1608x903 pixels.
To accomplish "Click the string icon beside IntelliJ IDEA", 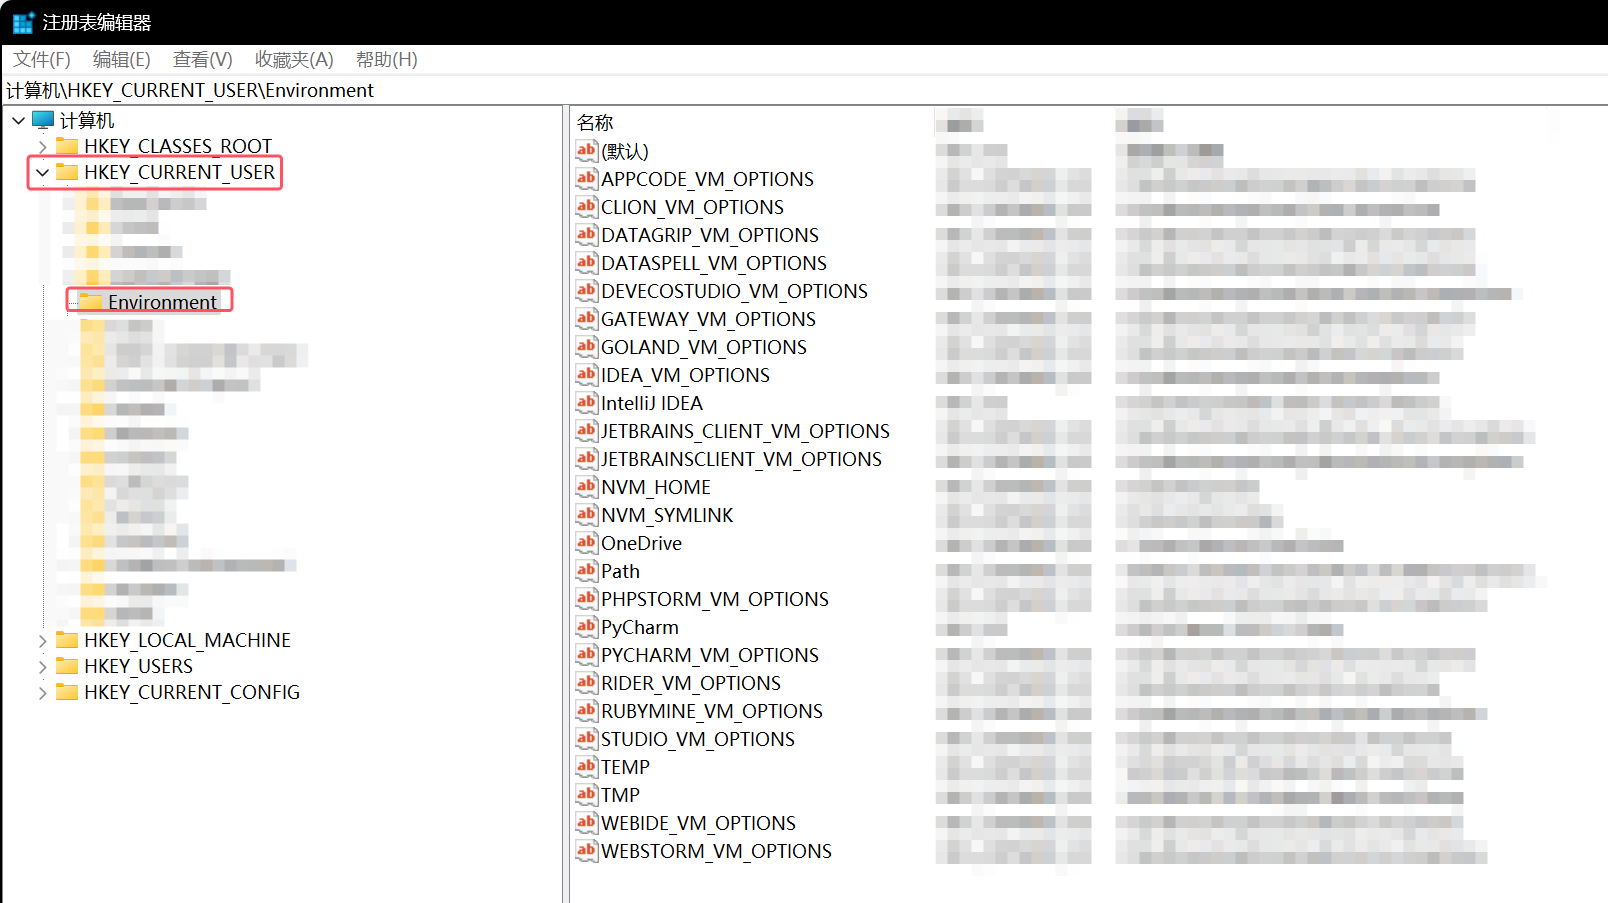I will [x=587, y=403].
